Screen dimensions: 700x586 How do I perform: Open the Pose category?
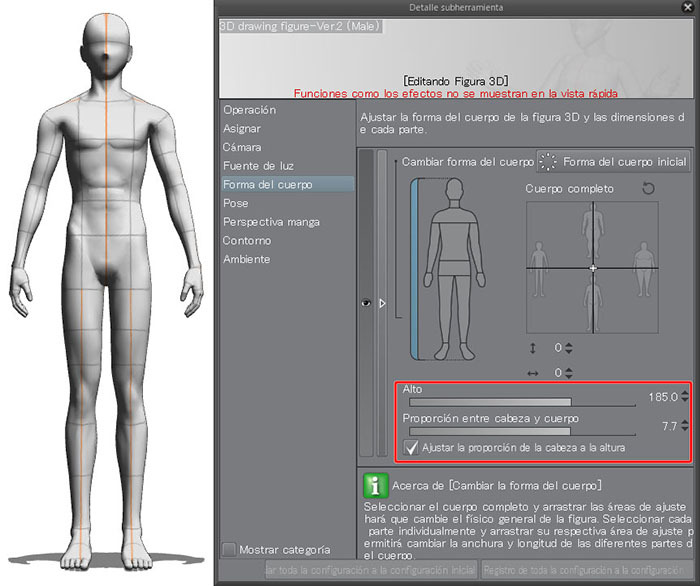coord(235,203)
